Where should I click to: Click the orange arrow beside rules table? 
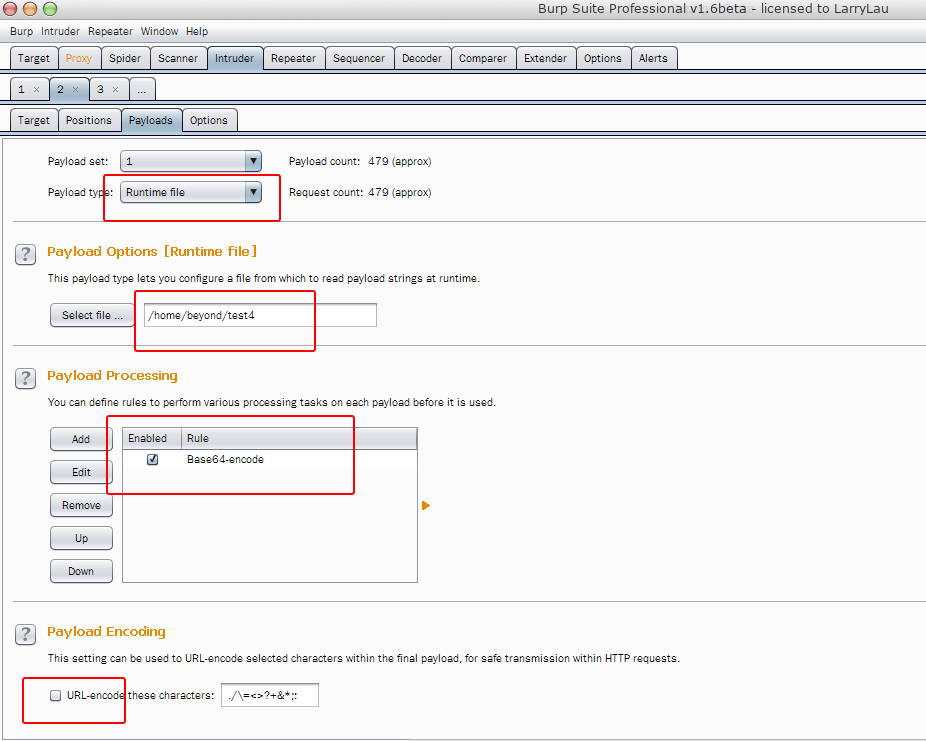(426, 505)
